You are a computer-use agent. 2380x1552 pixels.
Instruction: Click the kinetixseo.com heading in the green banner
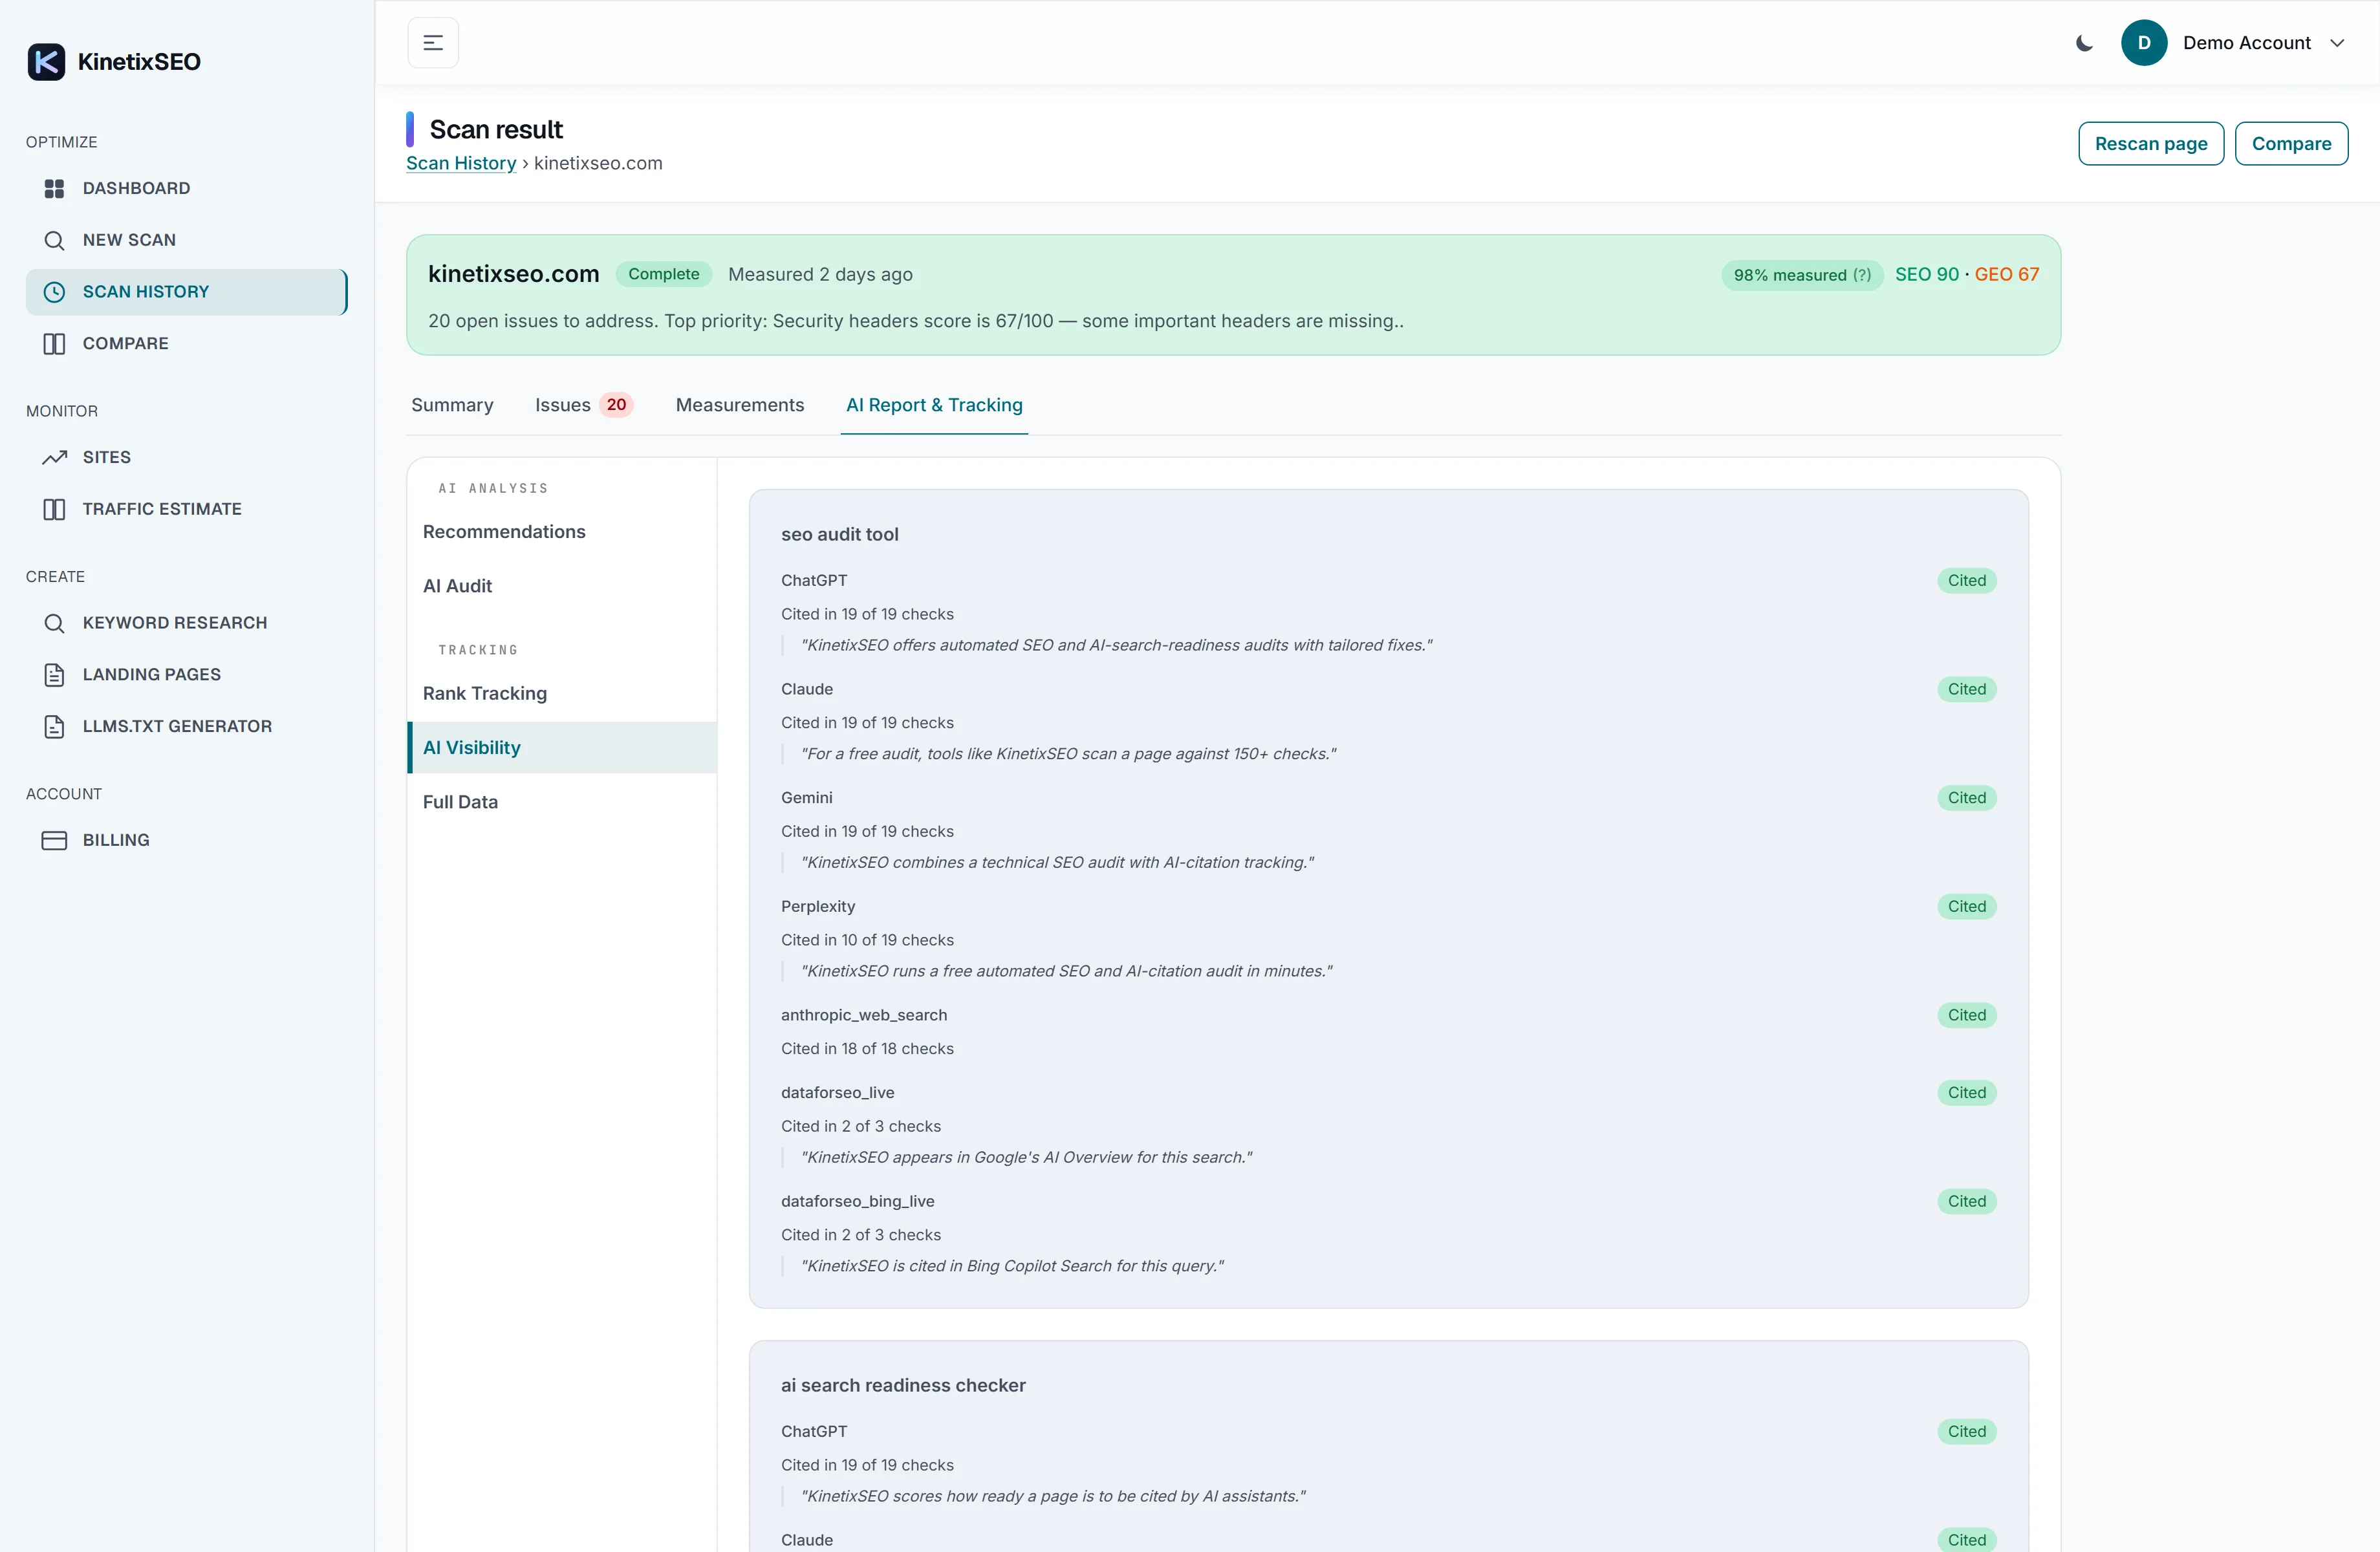coord(514,274)
